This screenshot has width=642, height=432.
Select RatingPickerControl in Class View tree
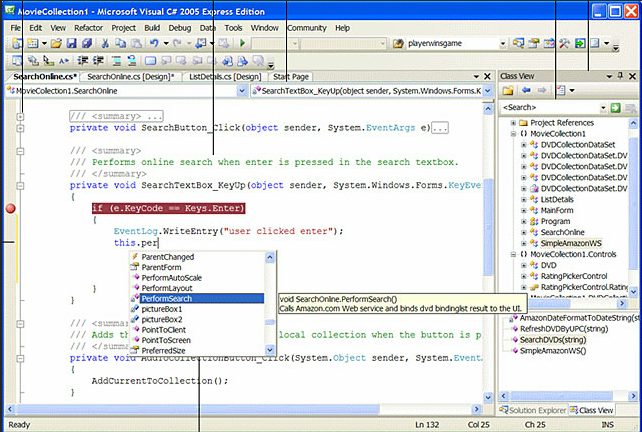pos(574,276)
